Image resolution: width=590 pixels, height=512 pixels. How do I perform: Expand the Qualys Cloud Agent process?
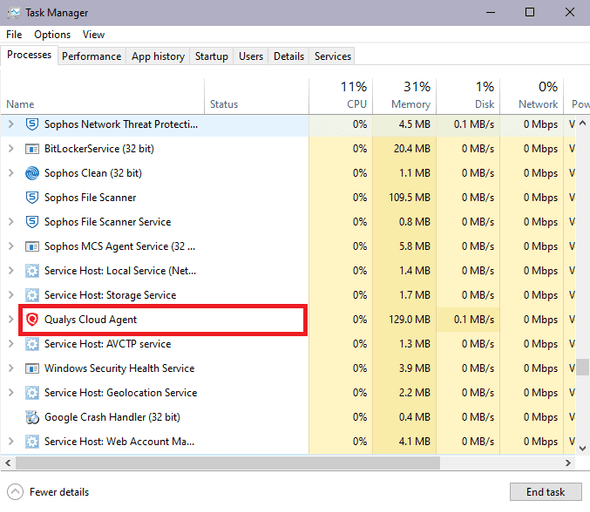pos(11,319)
